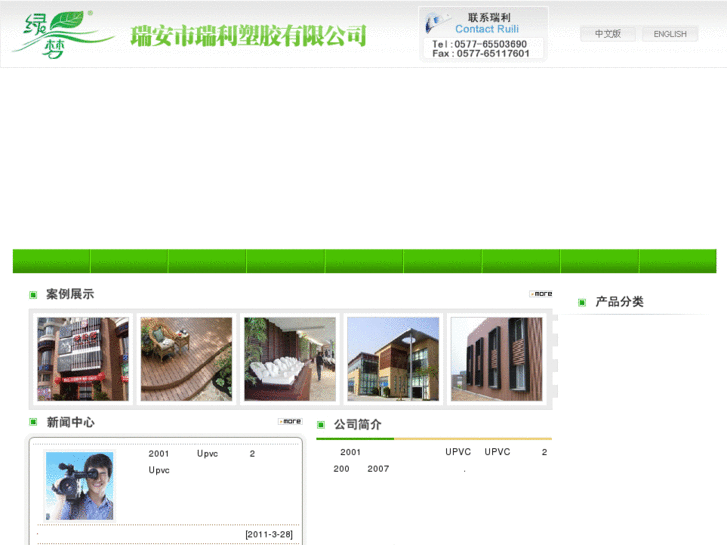727x545 pixels.
Task: Click the satellite dish icon in contact box
Action: click(436, 22)
